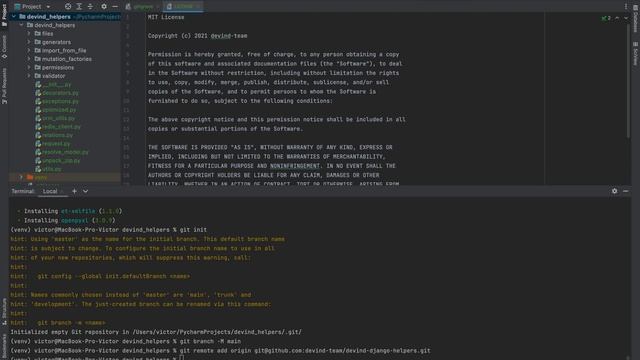Switch to the LICENSE editor tab
The image size is (640, 360).
(183, 7)
